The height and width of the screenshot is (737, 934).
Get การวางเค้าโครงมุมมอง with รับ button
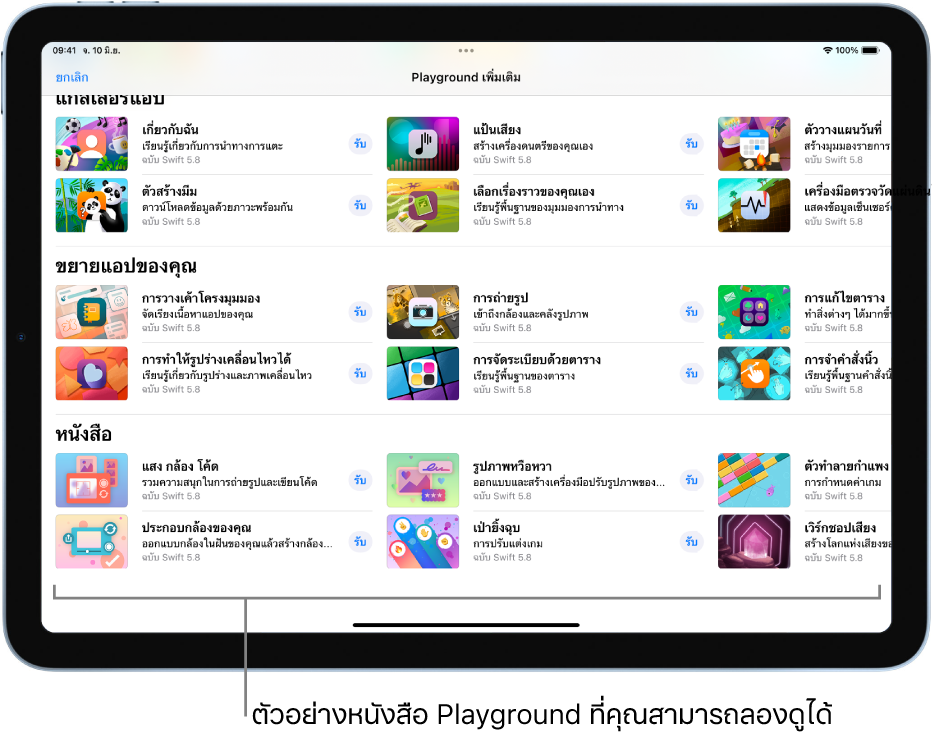[x=360, y=312]
